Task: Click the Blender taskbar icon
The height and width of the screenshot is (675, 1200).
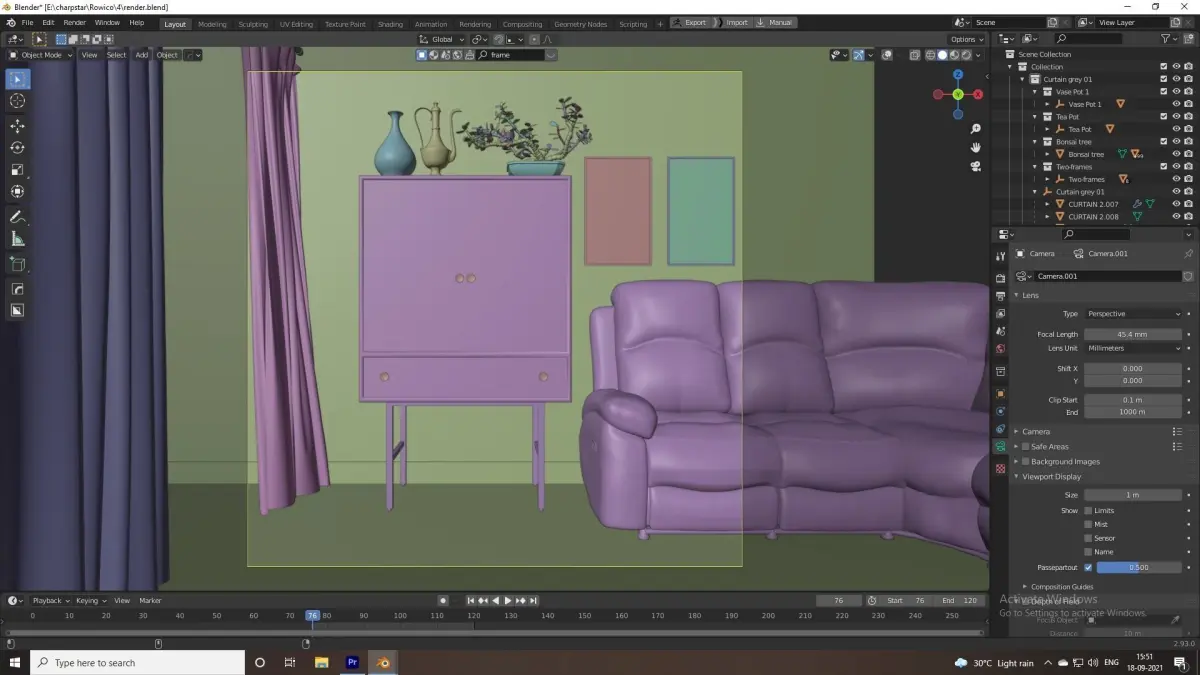Action: (383, 662)
